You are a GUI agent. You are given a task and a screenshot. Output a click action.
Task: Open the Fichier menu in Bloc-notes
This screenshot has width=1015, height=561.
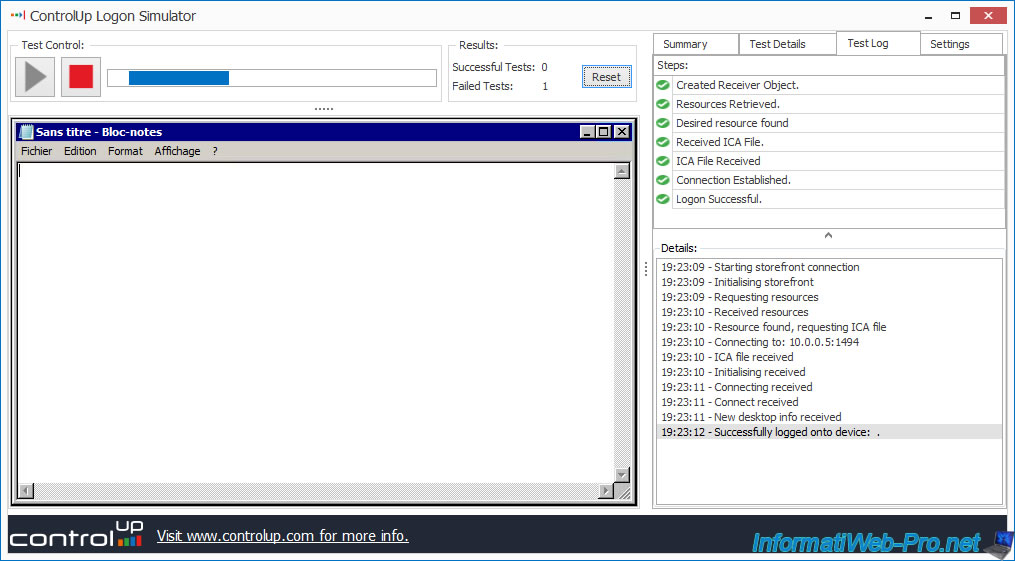click(x=36, y=151)
